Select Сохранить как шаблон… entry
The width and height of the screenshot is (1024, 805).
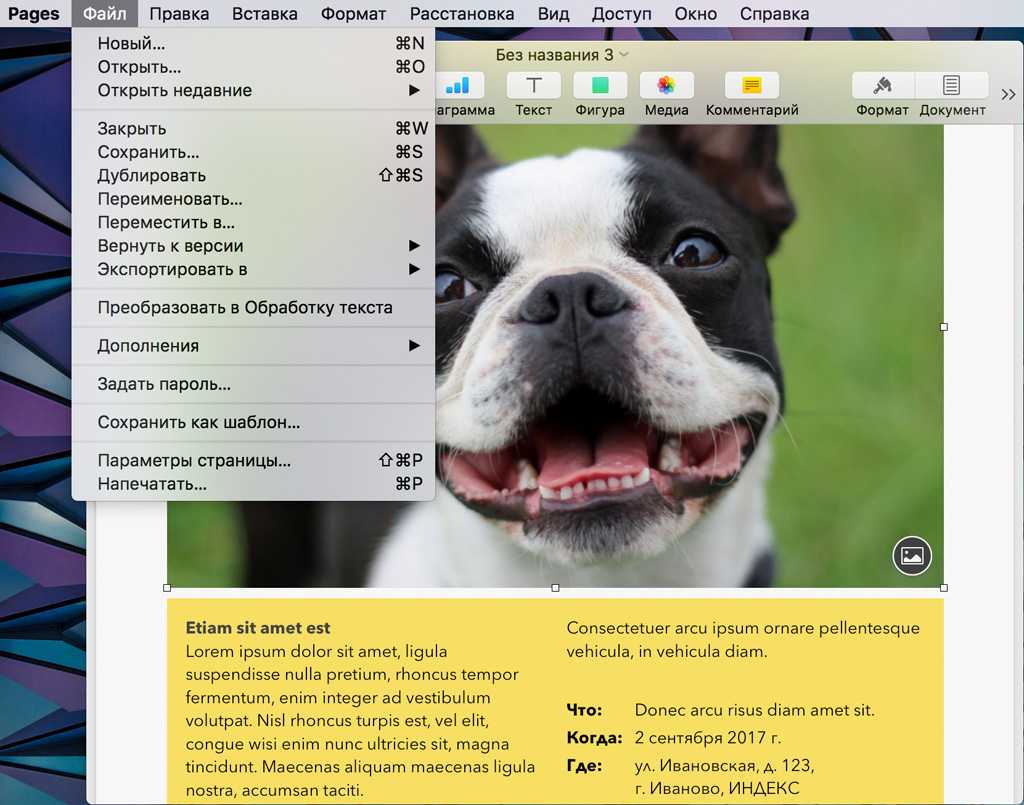[x=199, y=422]
